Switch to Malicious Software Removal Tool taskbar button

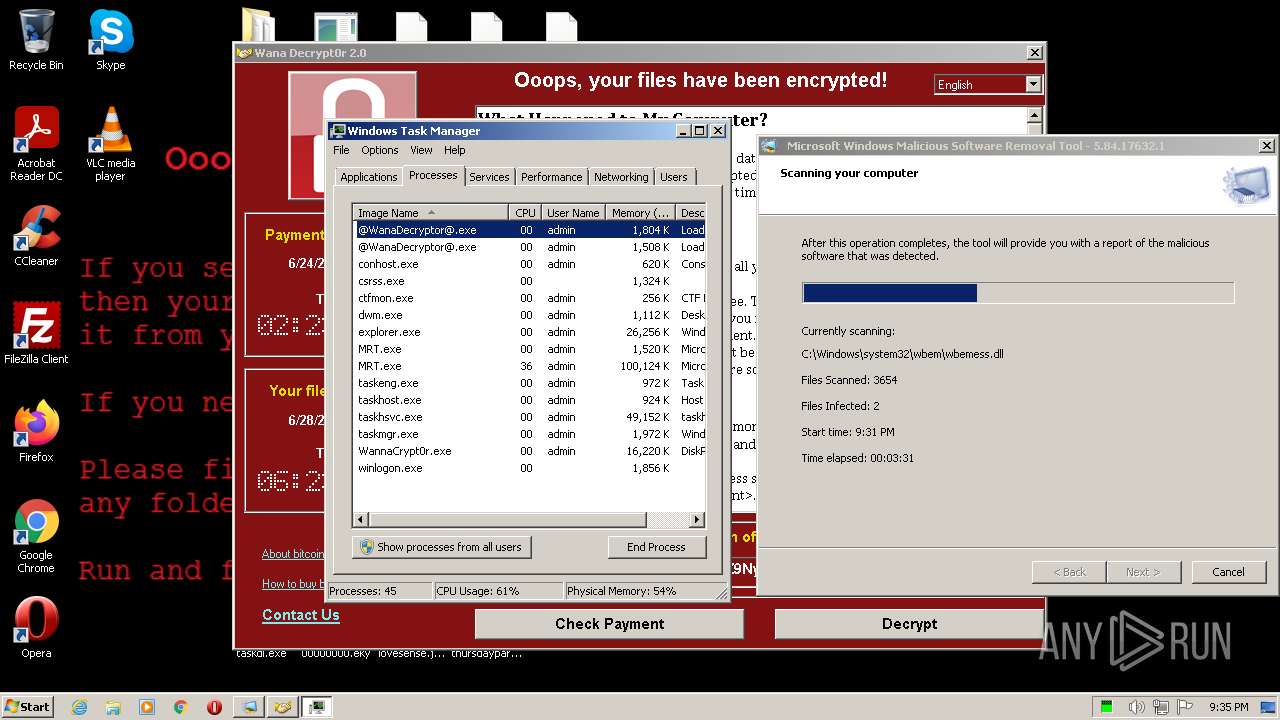pos(248,707)
